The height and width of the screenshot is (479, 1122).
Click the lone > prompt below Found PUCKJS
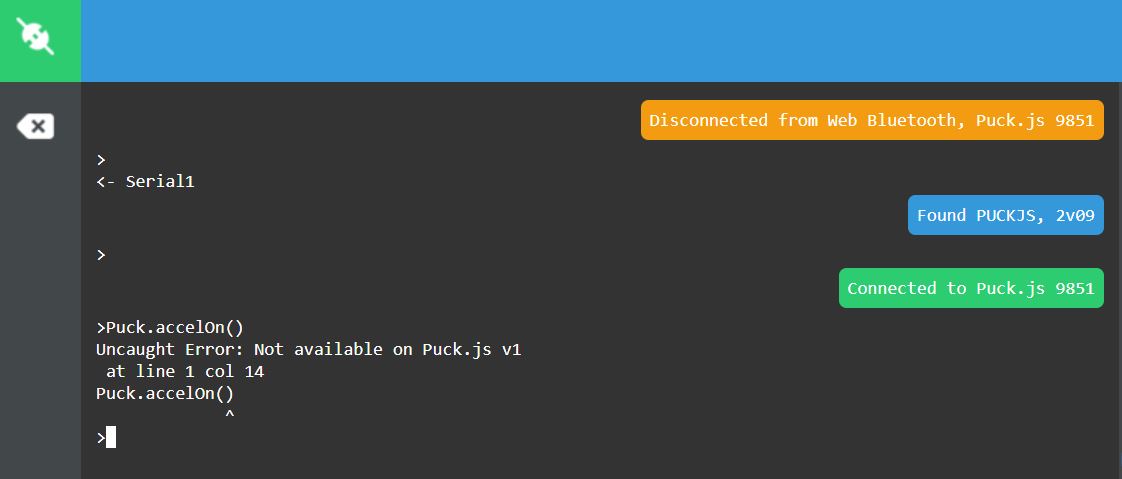coord(101,254)
